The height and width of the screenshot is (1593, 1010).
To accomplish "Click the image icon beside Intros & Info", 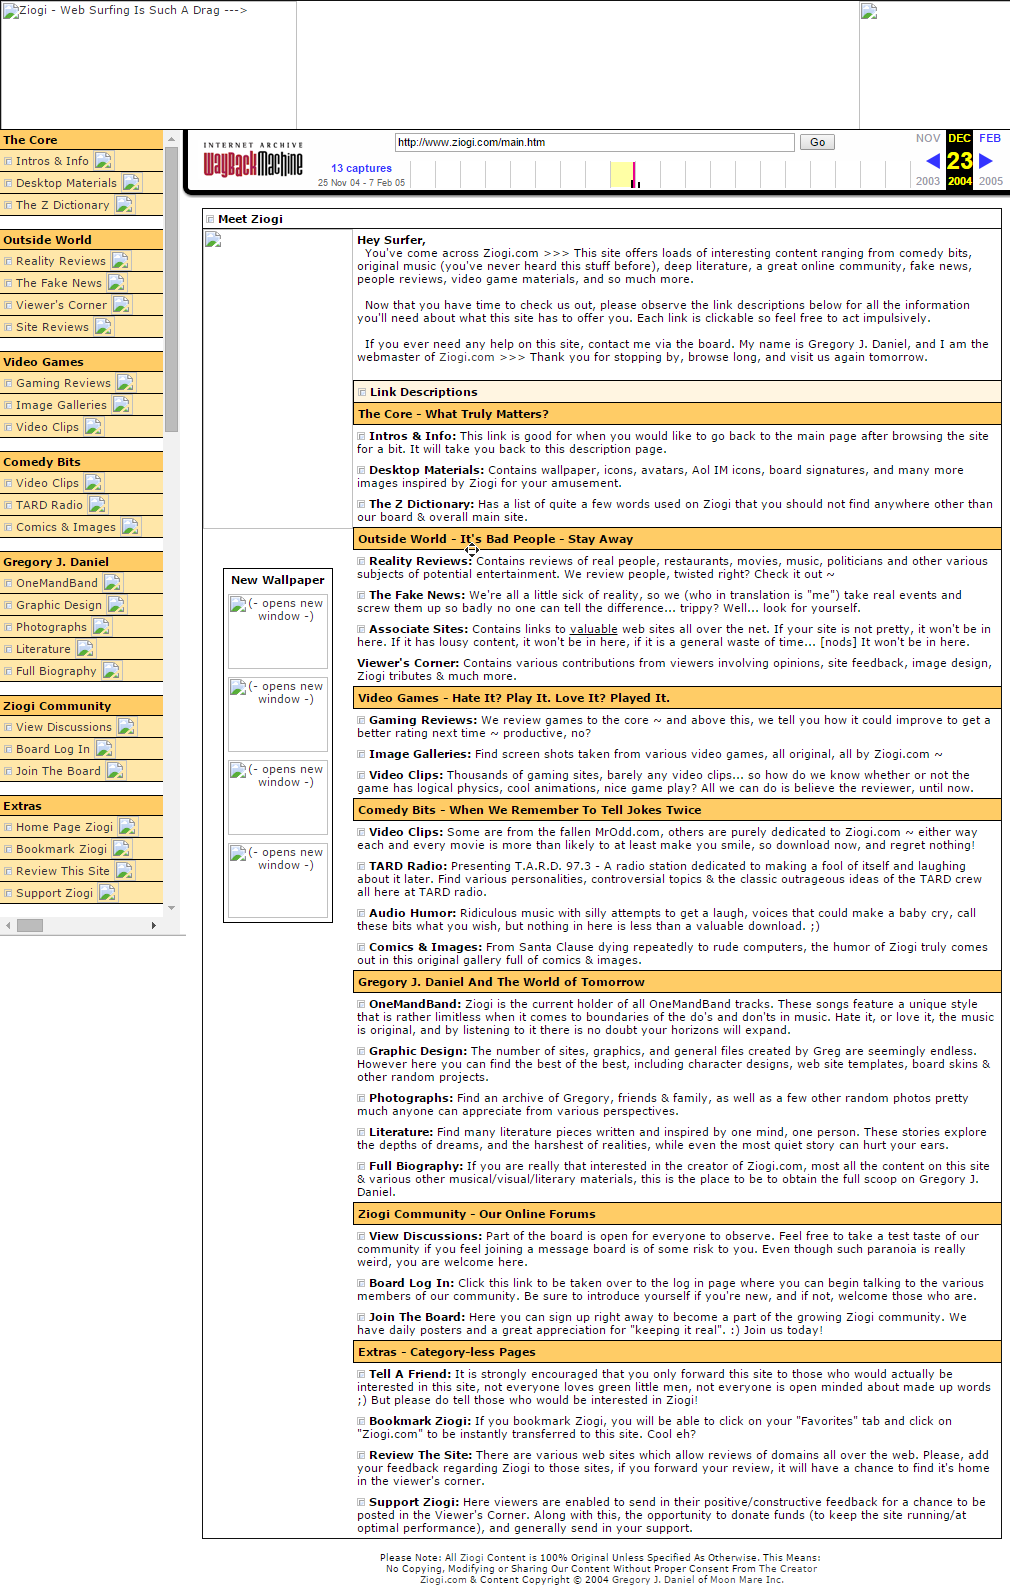I will [x=104, y=161].
